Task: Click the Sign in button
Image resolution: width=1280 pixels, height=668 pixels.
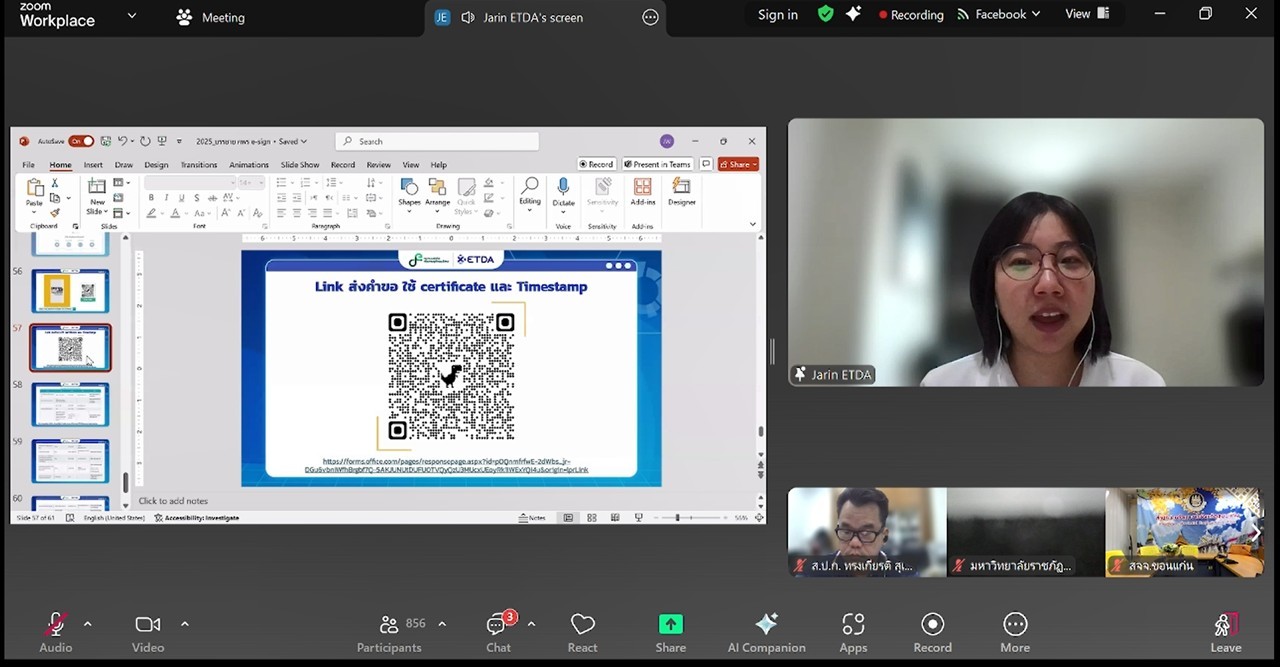Action: pyautogui.click(x=778, y=15)
